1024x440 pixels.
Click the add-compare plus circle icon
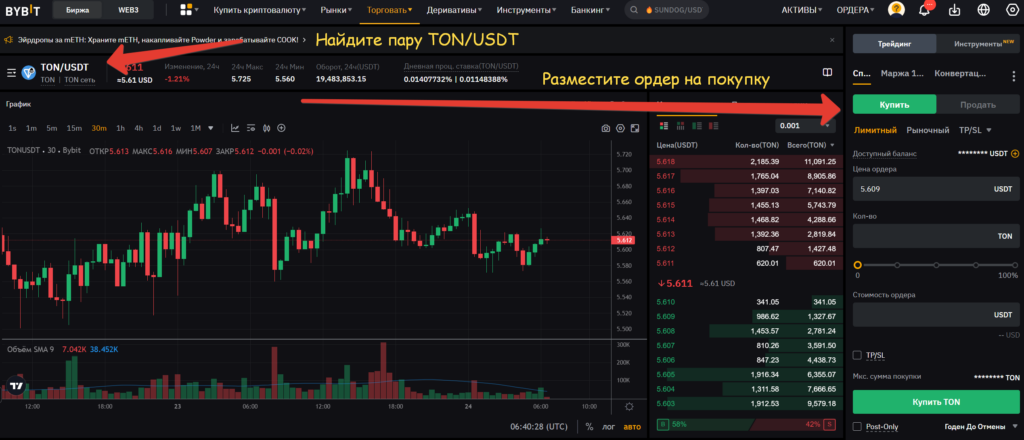(x=281, y=128)
